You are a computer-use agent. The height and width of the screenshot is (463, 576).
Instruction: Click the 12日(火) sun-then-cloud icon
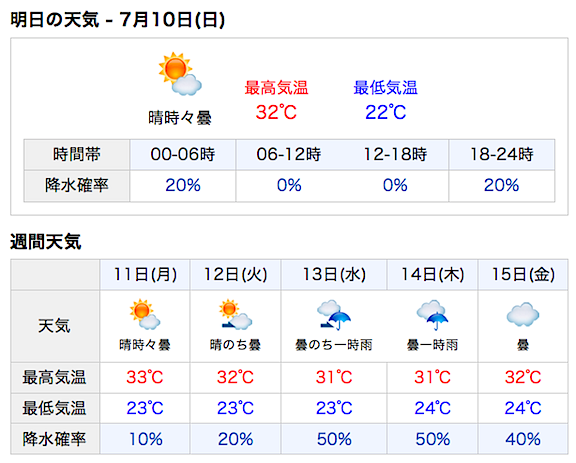(x=235, y=314)
